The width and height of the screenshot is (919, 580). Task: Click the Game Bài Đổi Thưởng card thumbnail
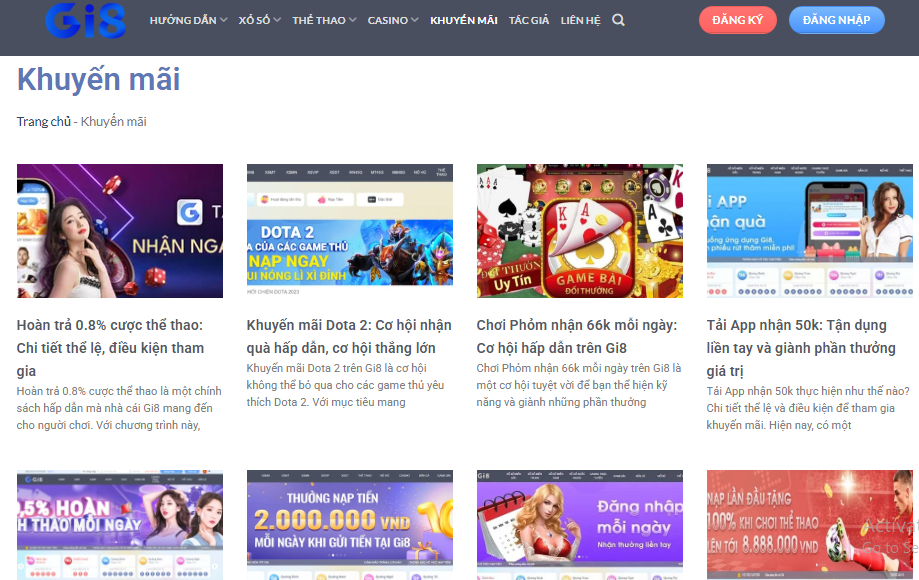[580, 231]
